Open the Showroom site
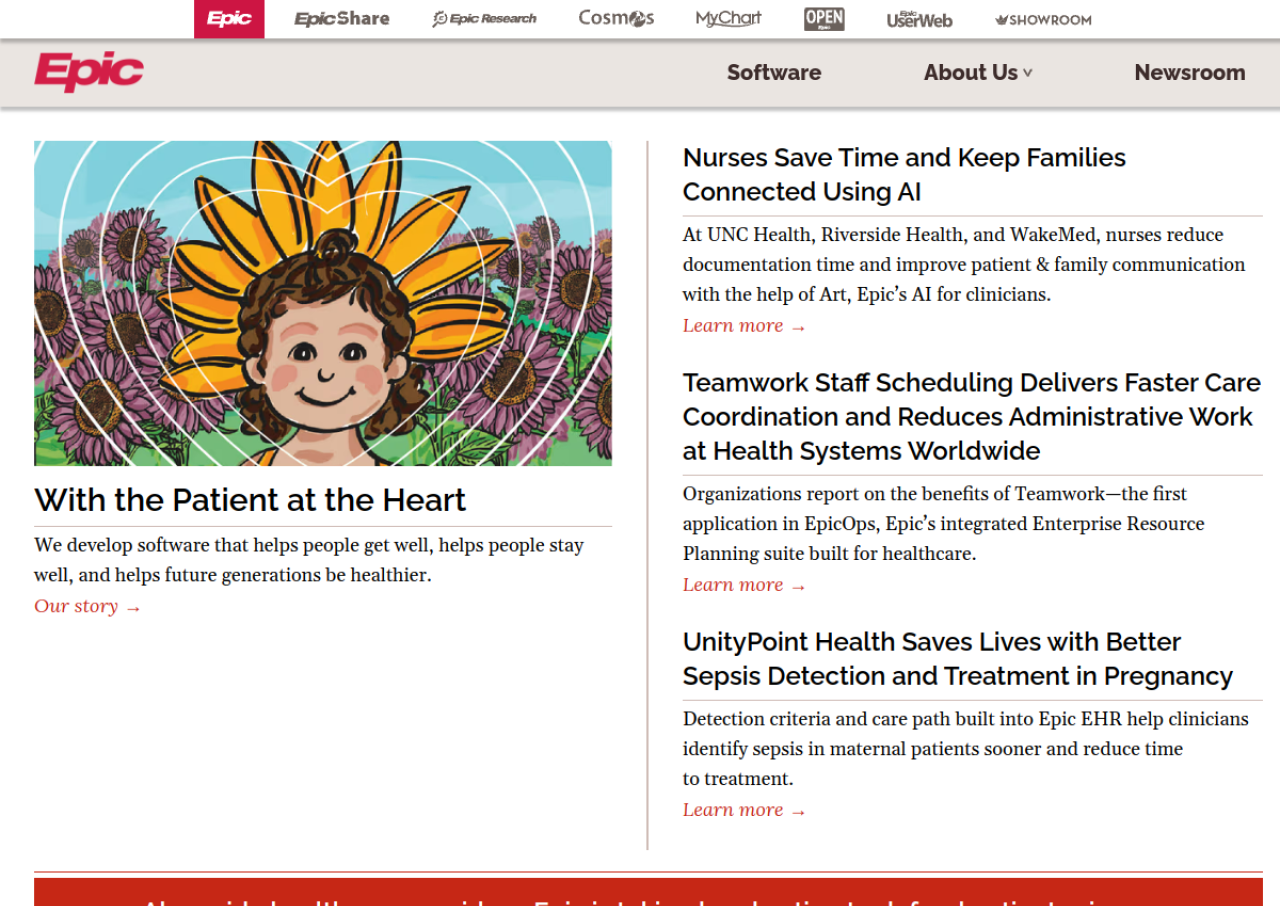This screenshot has width=1280, height=906. tap(1043, 19)
